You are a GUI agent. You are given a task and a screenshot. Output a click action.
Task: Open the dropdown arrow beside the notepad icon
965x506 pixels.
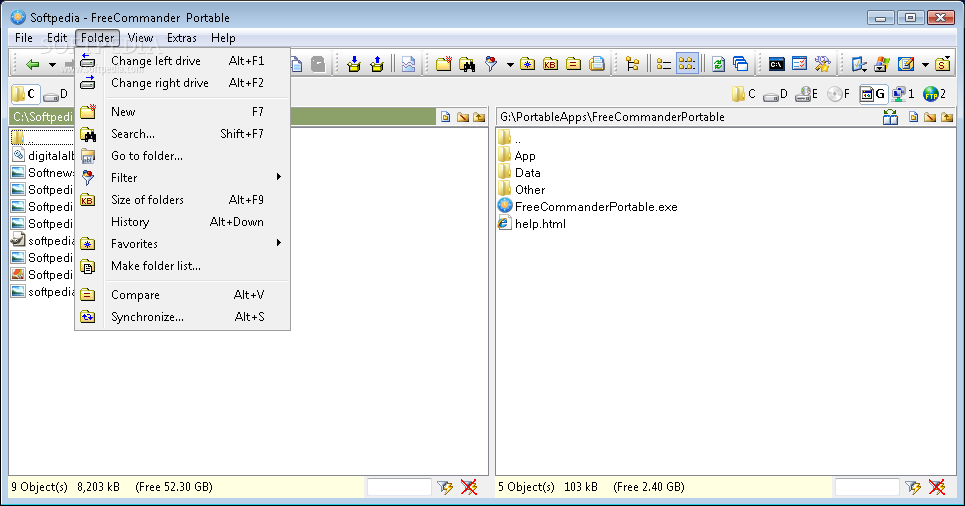924,64
